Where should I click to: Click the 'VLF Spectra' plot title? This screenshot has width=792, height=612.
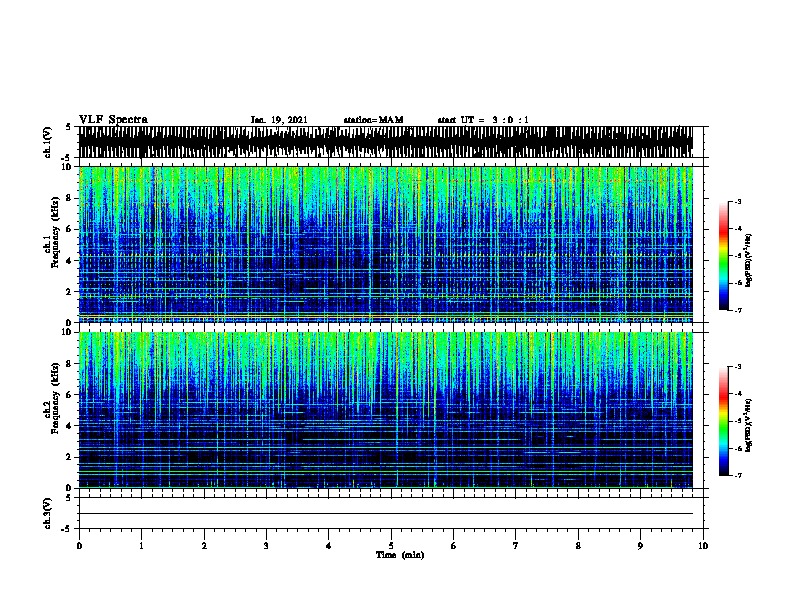coord(113,120)
